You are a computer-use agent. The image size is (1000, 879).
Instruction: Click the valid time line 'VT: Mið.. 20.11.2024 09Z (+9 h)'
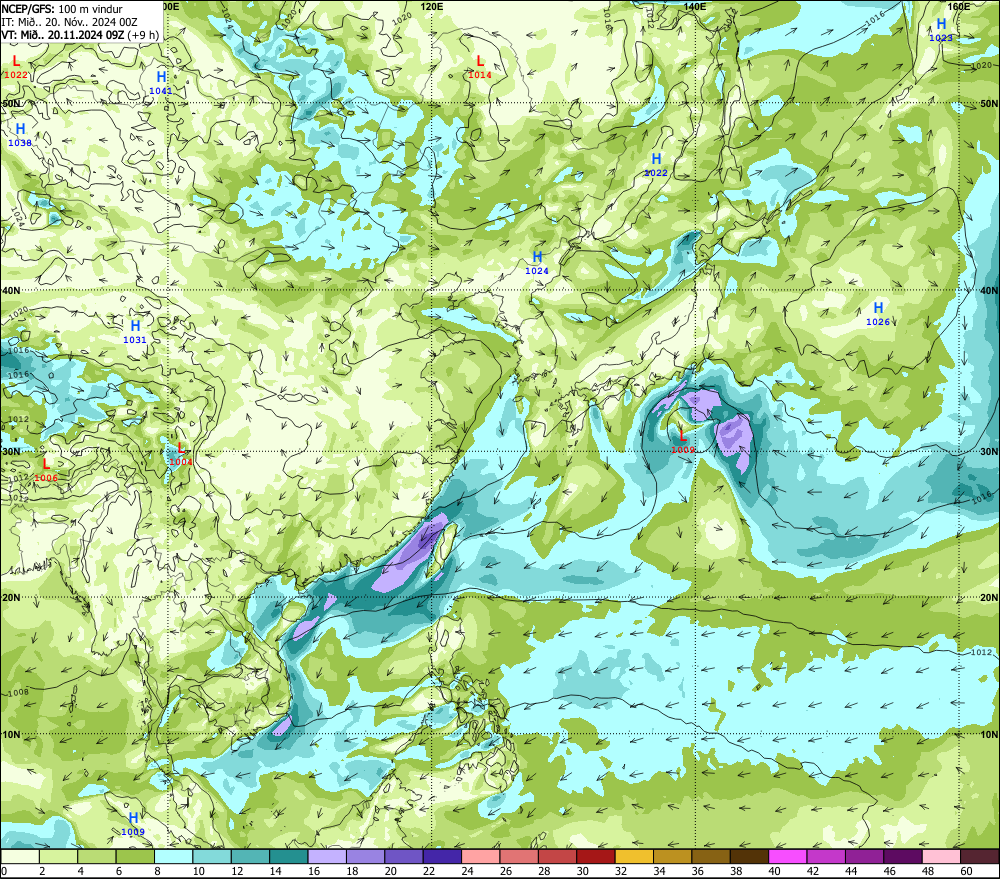pyautogui.click(x=80, y=35)
